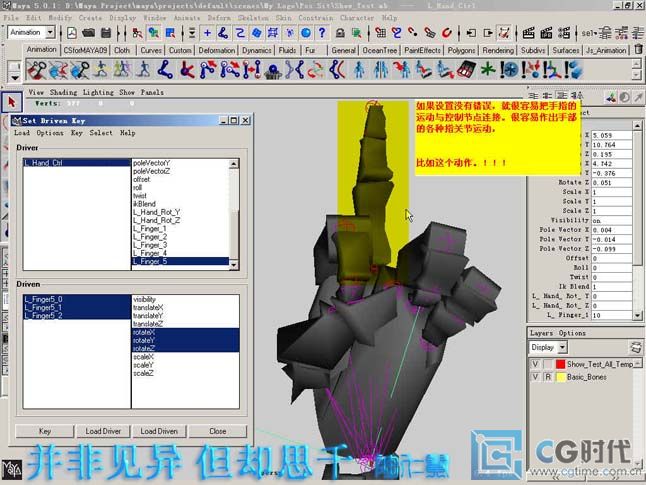Toggle Deformations selection mask icon

click(x=273, y=33)
